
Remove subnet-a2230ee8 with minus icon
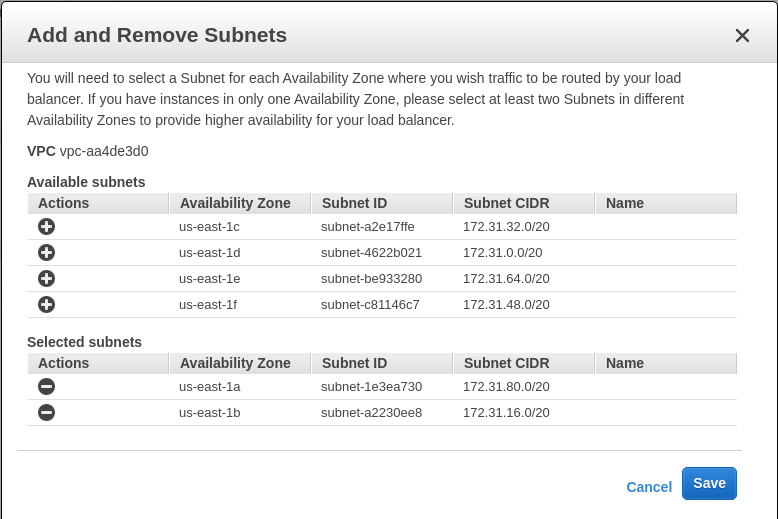(46, 413)
